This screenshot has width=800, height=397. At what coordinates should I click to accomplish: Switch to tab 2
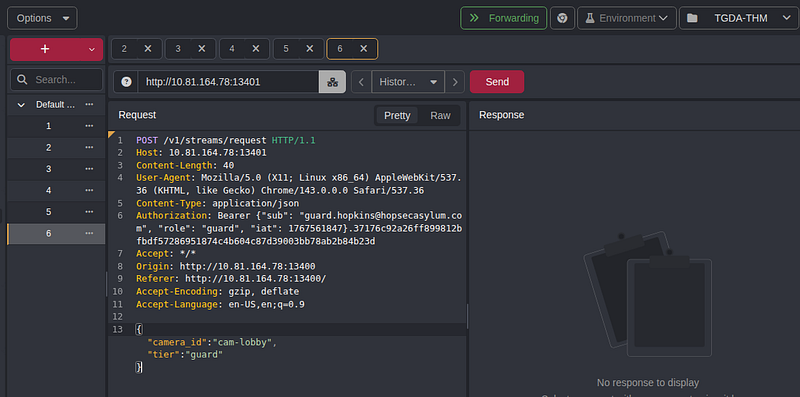coord(124,49)
